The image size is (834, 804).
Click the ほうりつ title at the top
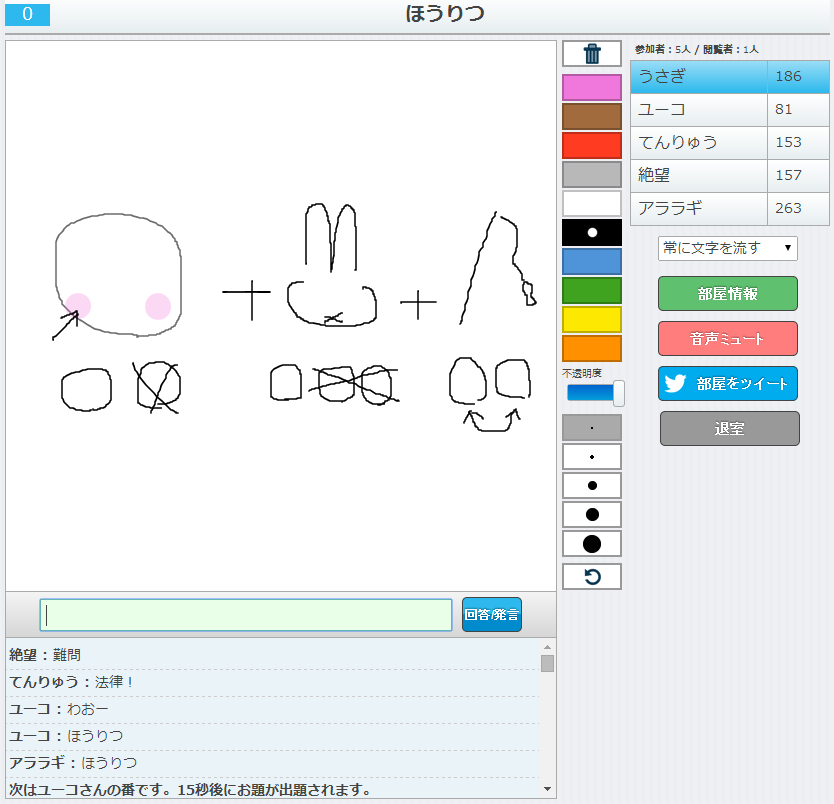pyautogui.click(x=445, y=14)
